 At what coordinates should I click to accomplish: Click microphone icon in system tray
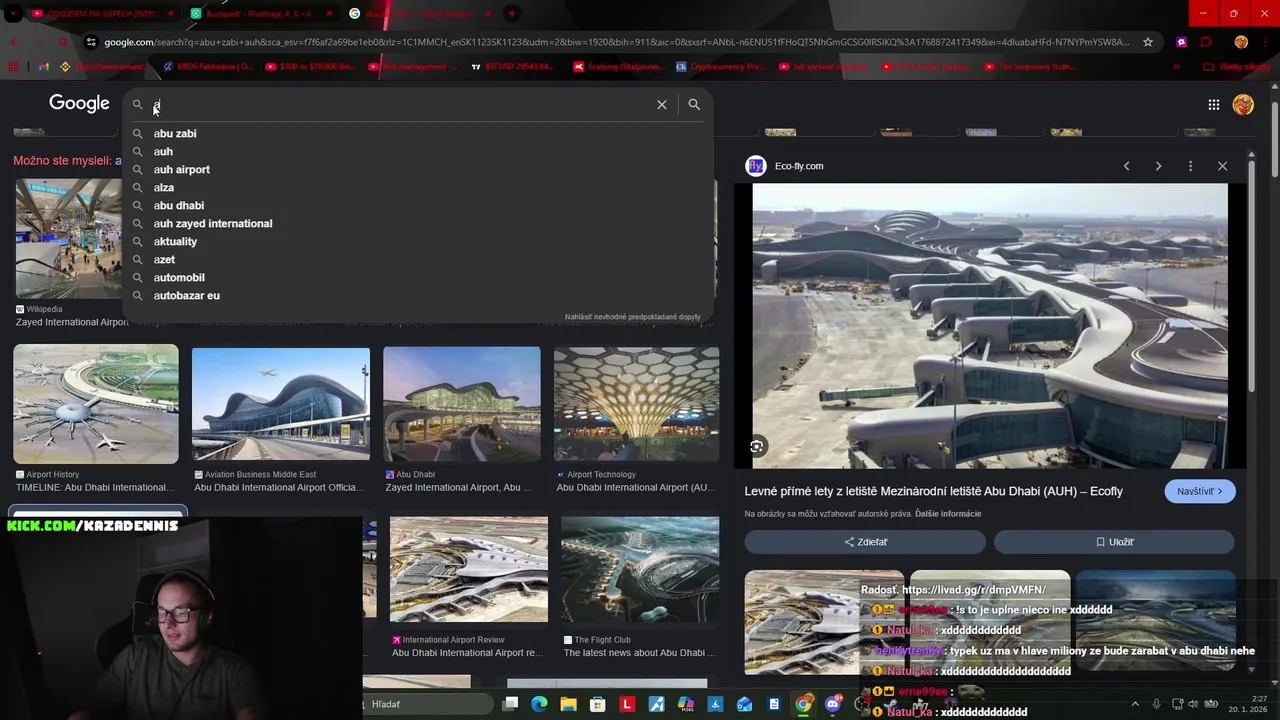click(x=1156, y=704)
